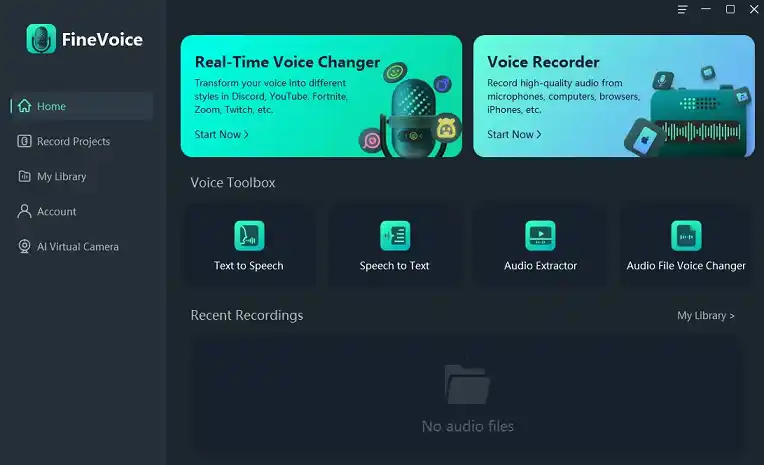Open the Speech to Text tool icon
The height and width of the screenshot is (465, 764).
[395, 235]
